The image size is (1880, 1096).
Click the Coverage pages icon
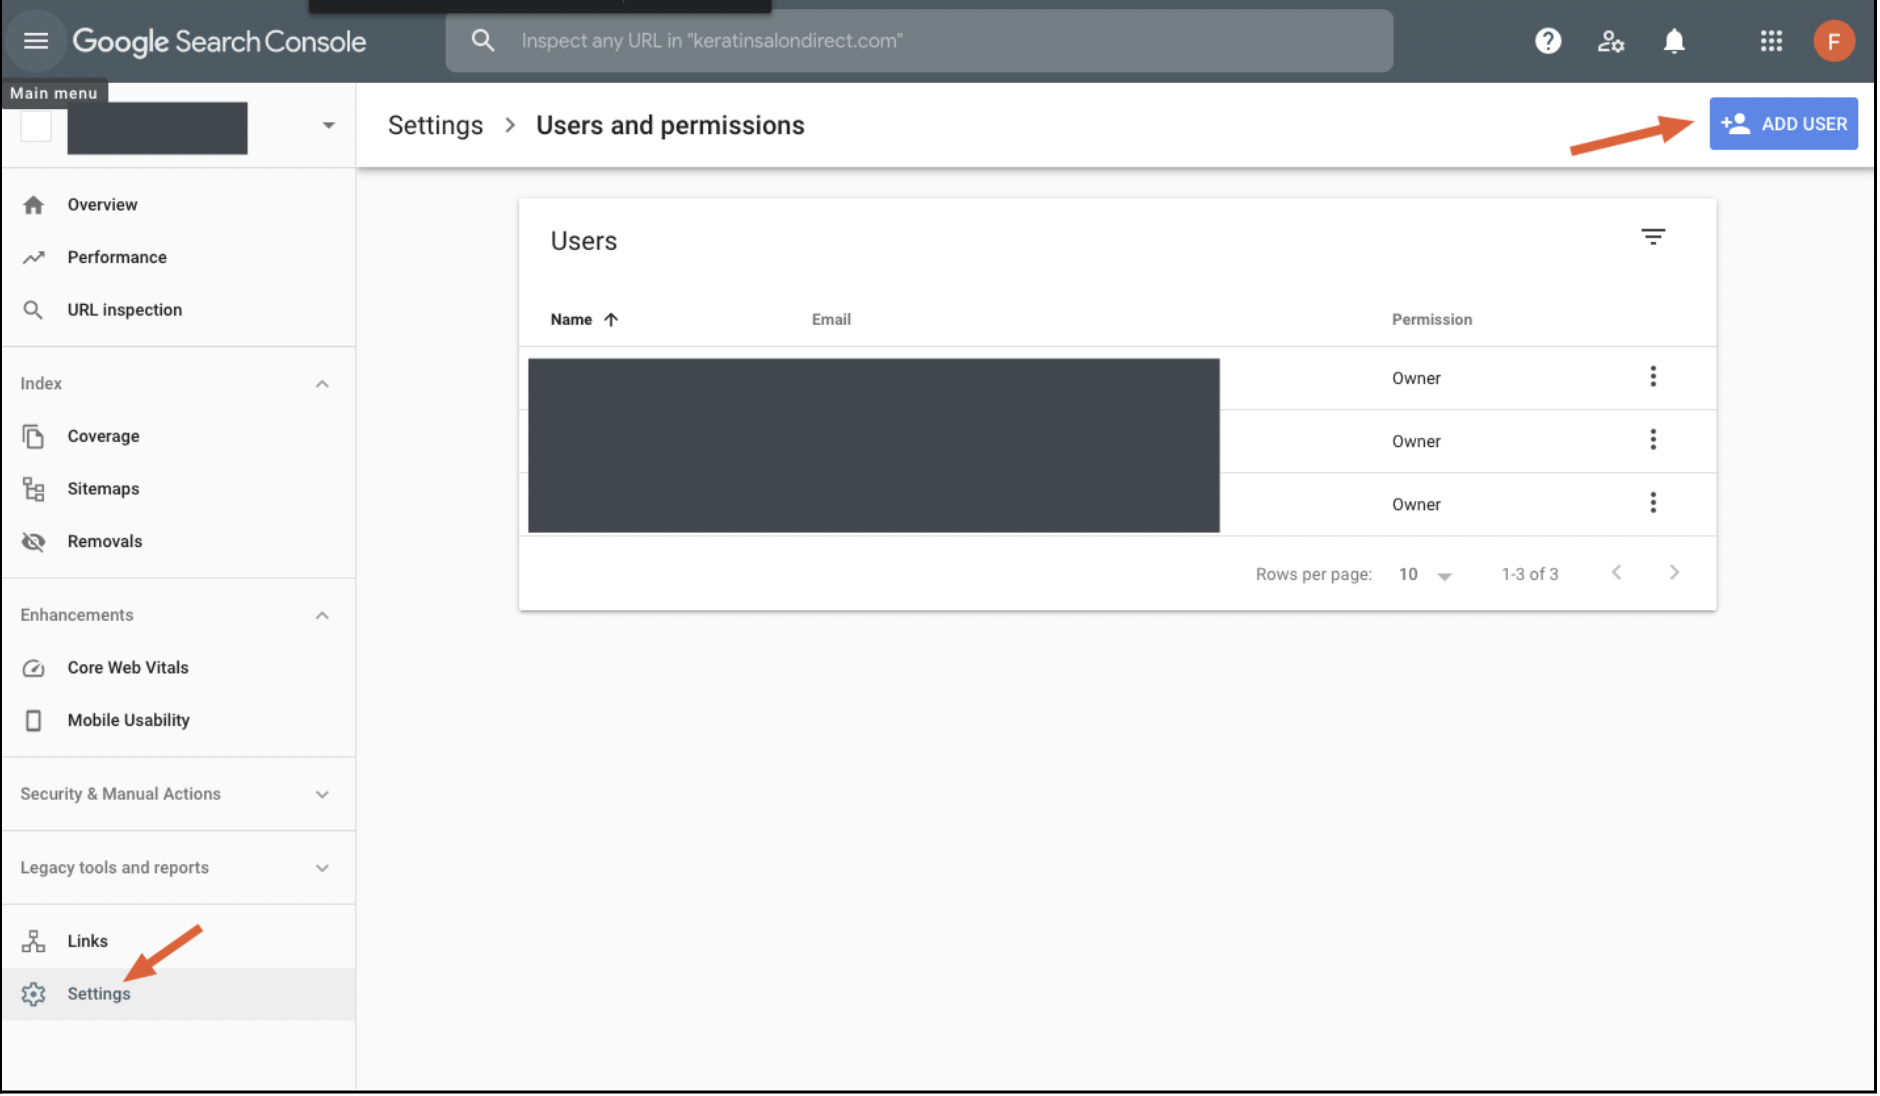(33, 437)
